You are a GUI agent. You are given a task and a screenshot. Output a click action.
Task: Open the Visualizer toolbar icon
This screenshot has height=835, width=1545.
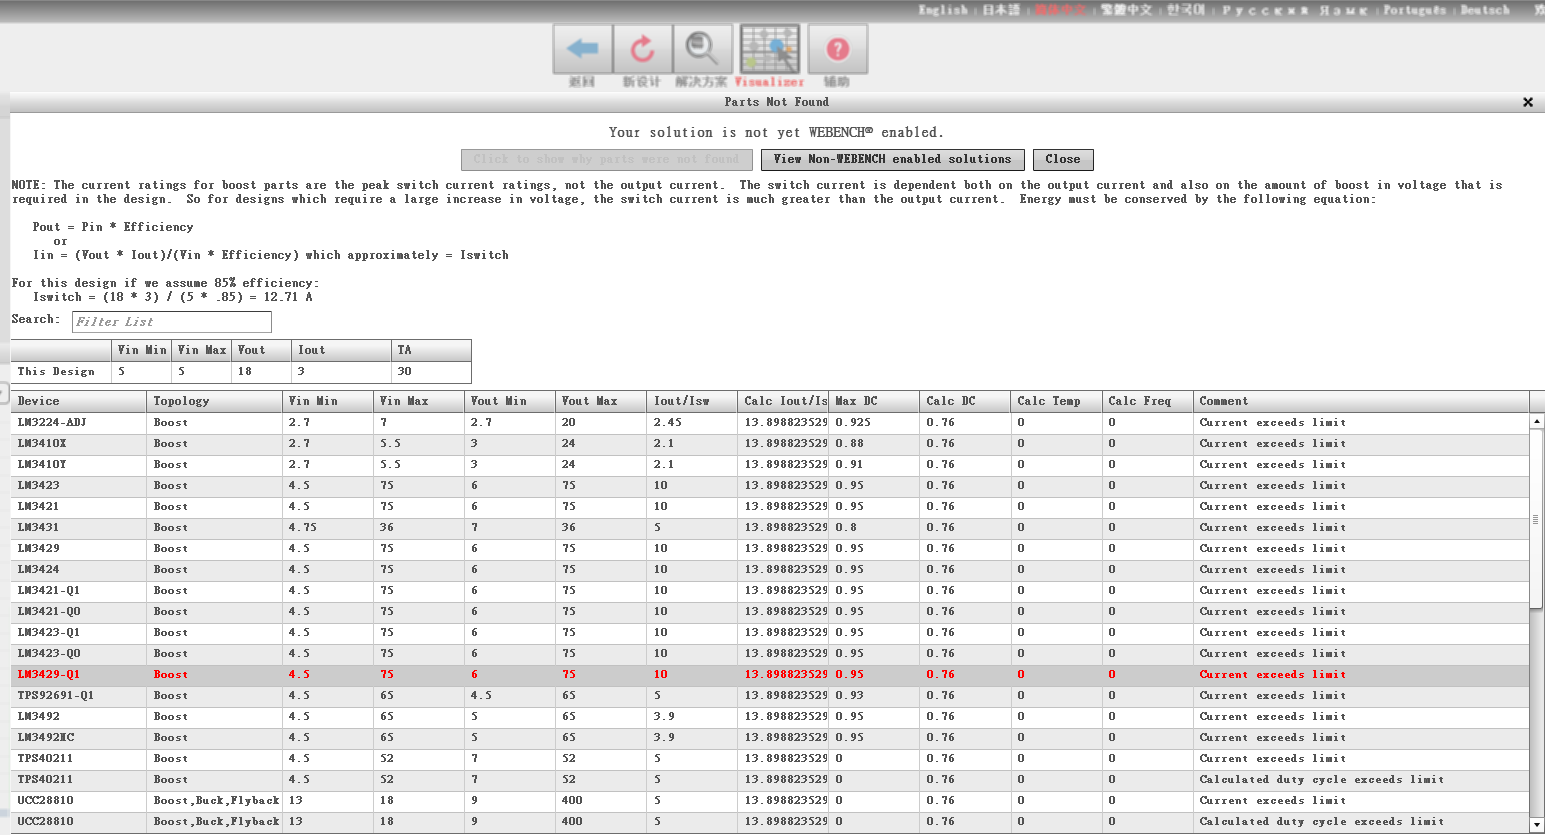[x=769, y=50]
